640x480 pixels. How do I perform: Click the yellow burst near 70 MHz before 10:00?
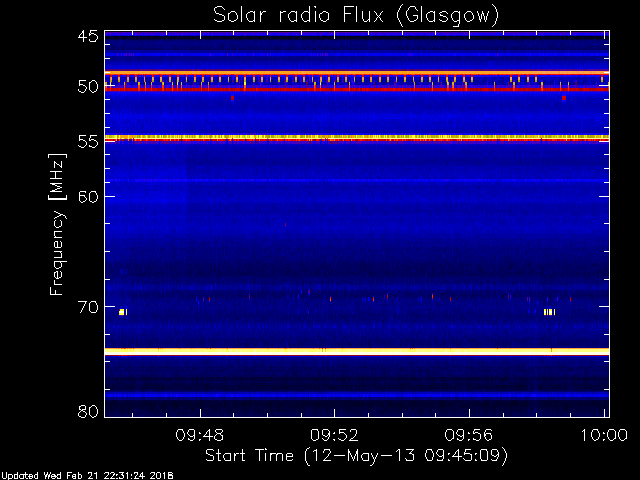(549, 312)
